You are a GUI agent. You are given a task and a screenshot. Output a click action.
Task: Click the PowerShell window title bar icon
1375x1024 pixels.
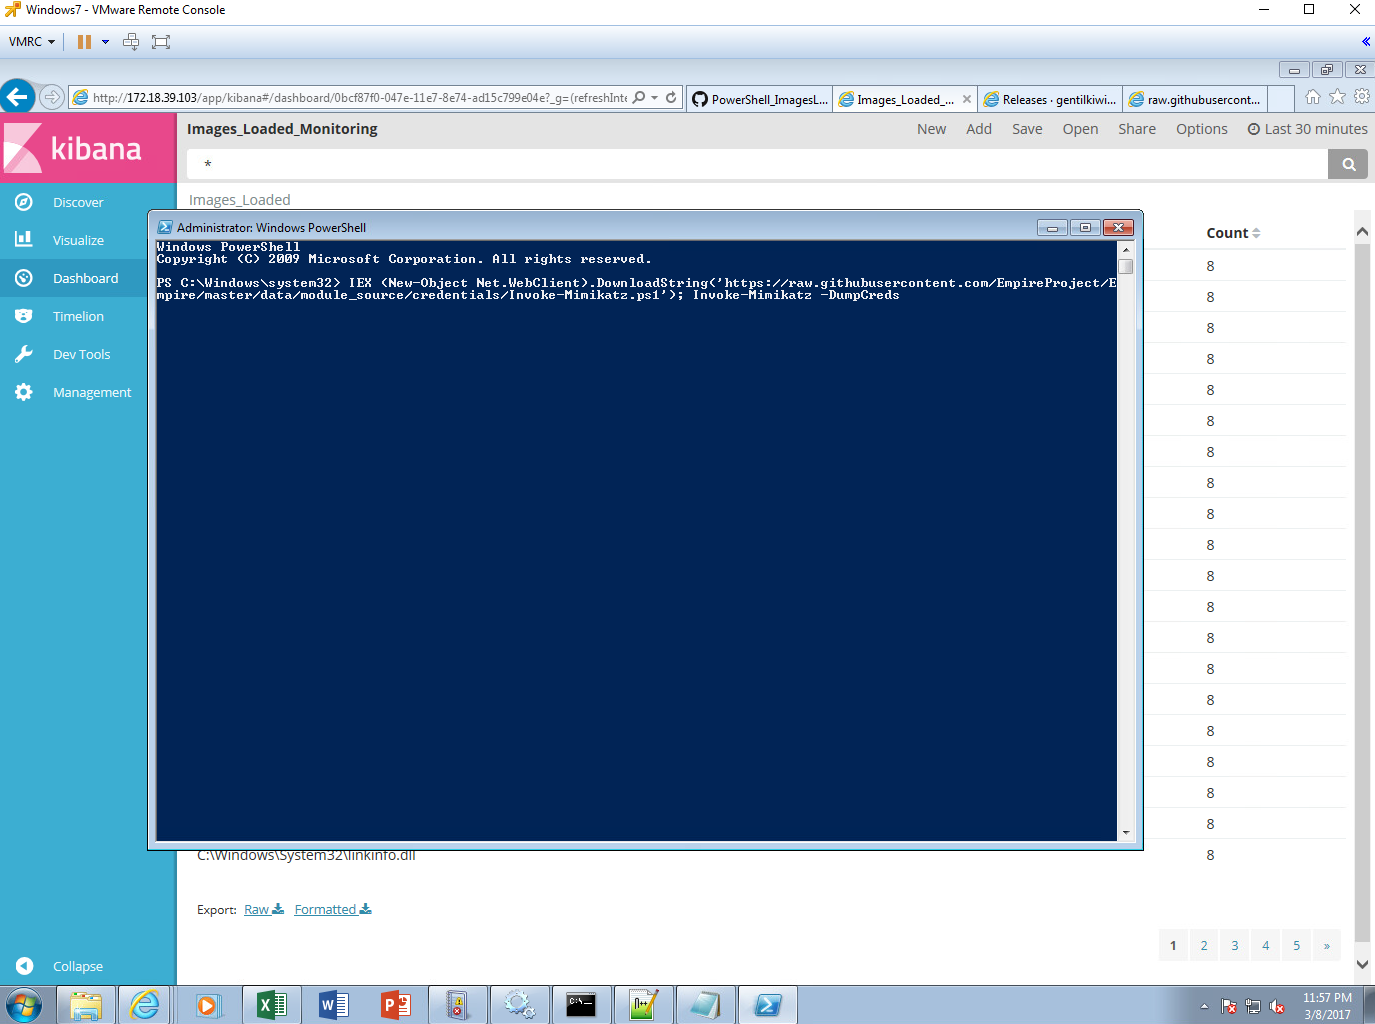(165, 227)
